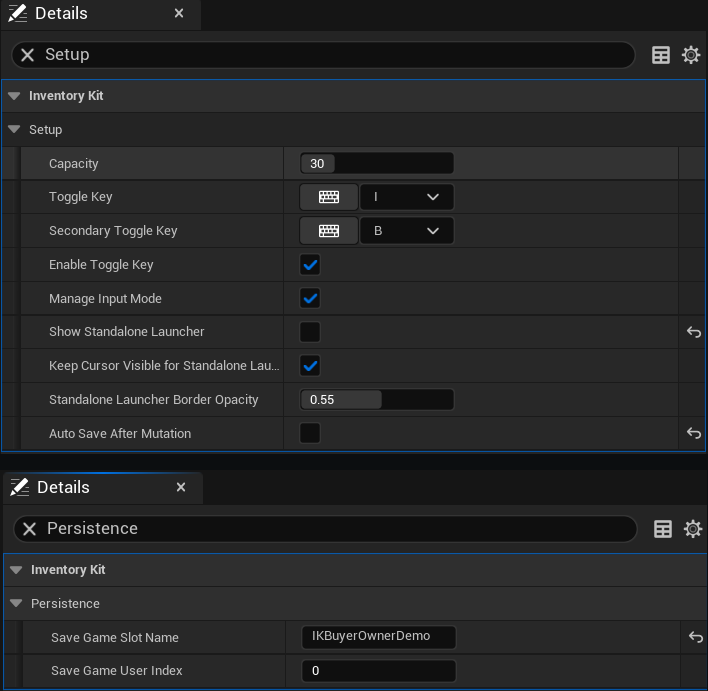Select the Secondary Toggle Key label
Viewport: 708px width, 691px height.
pos(113,231)
